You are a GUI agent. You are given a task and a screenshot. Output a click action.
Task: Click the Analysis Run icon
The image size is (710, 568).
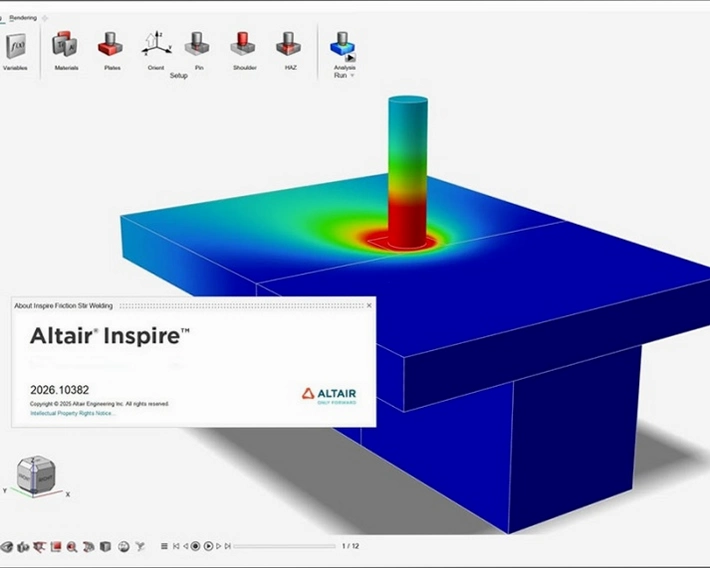344,47
